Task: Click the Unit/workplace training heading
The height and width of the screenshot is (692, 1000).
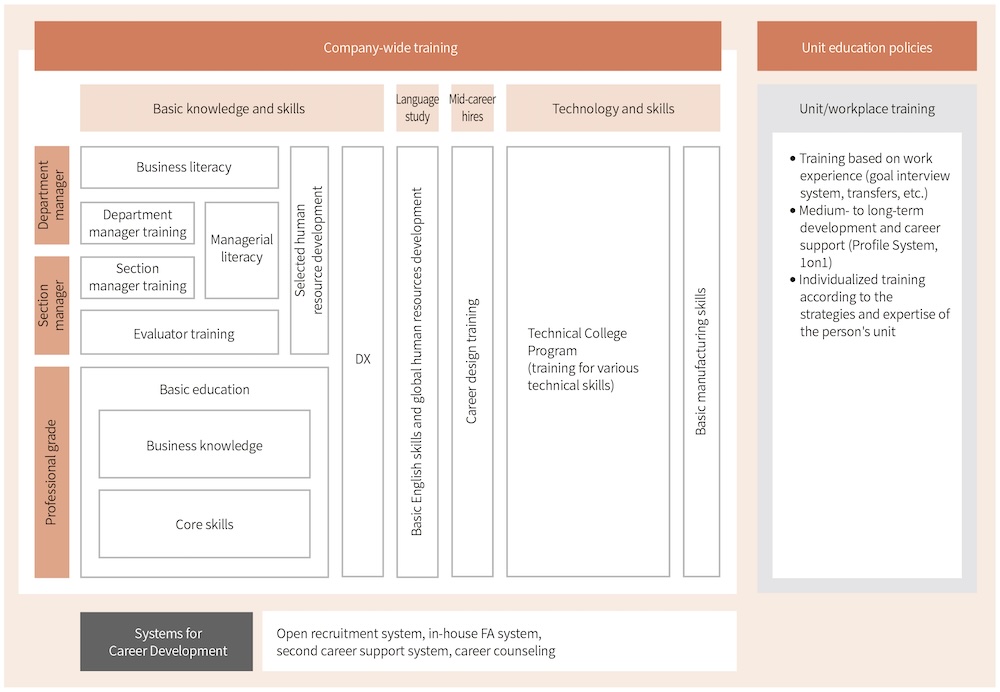Action: tap(867, 108)
